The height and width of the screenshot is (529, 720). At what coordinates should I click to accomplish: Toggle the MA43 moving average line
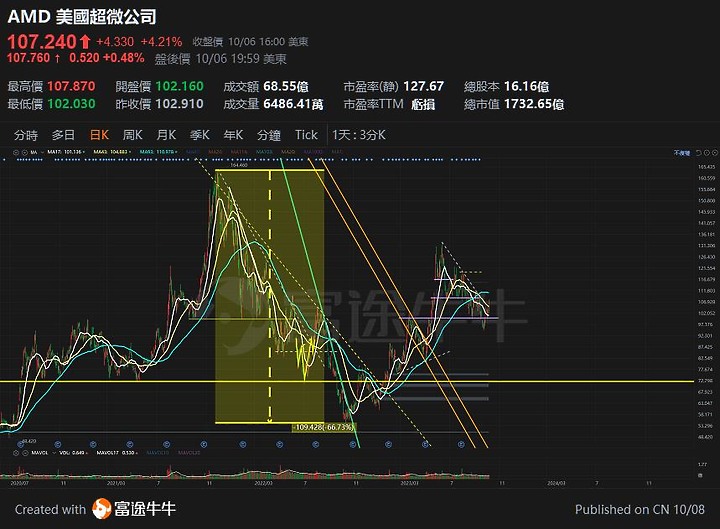[110, 152]
